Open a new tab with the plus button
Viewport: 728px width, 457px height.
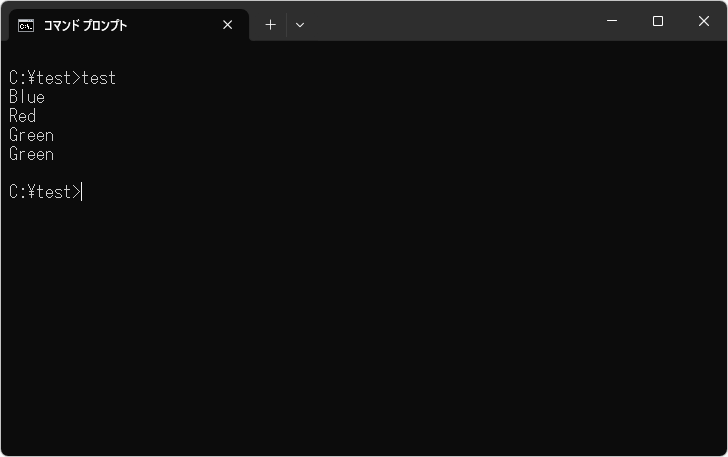pyautogui.click(x=270, y=25)
